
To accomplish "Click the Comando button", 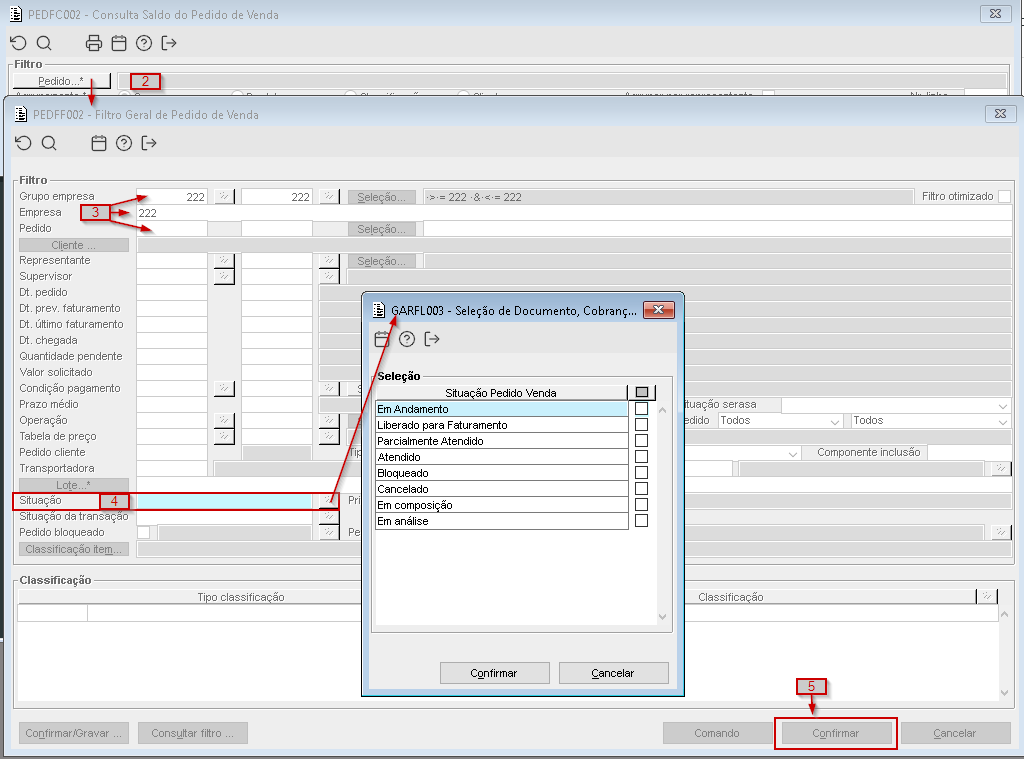I will coord(717,733).
